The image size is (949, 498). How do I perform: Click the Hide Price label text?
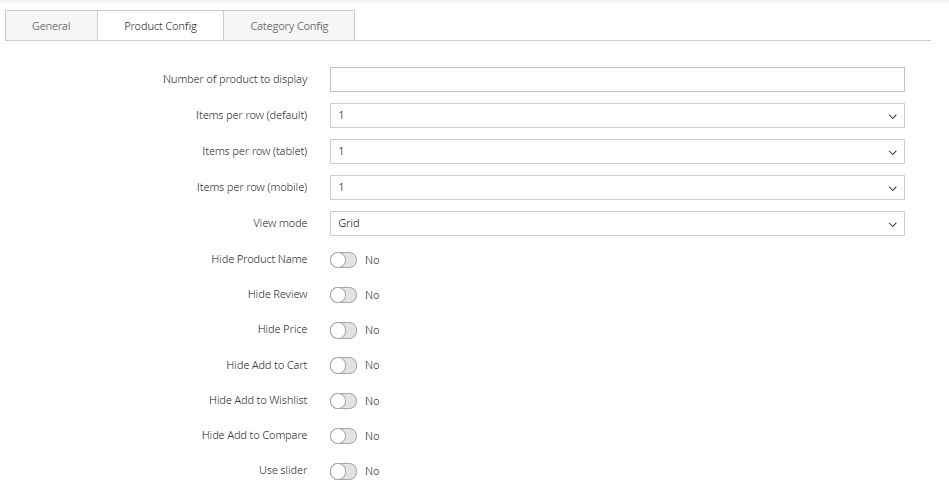point(282,330)
